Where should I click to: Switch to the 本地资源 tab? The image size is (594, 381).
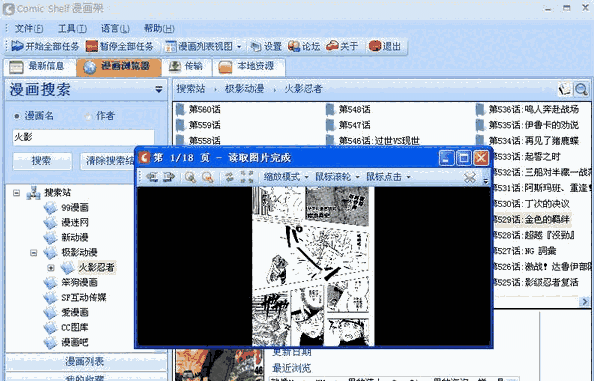click(x=249, y=67)
